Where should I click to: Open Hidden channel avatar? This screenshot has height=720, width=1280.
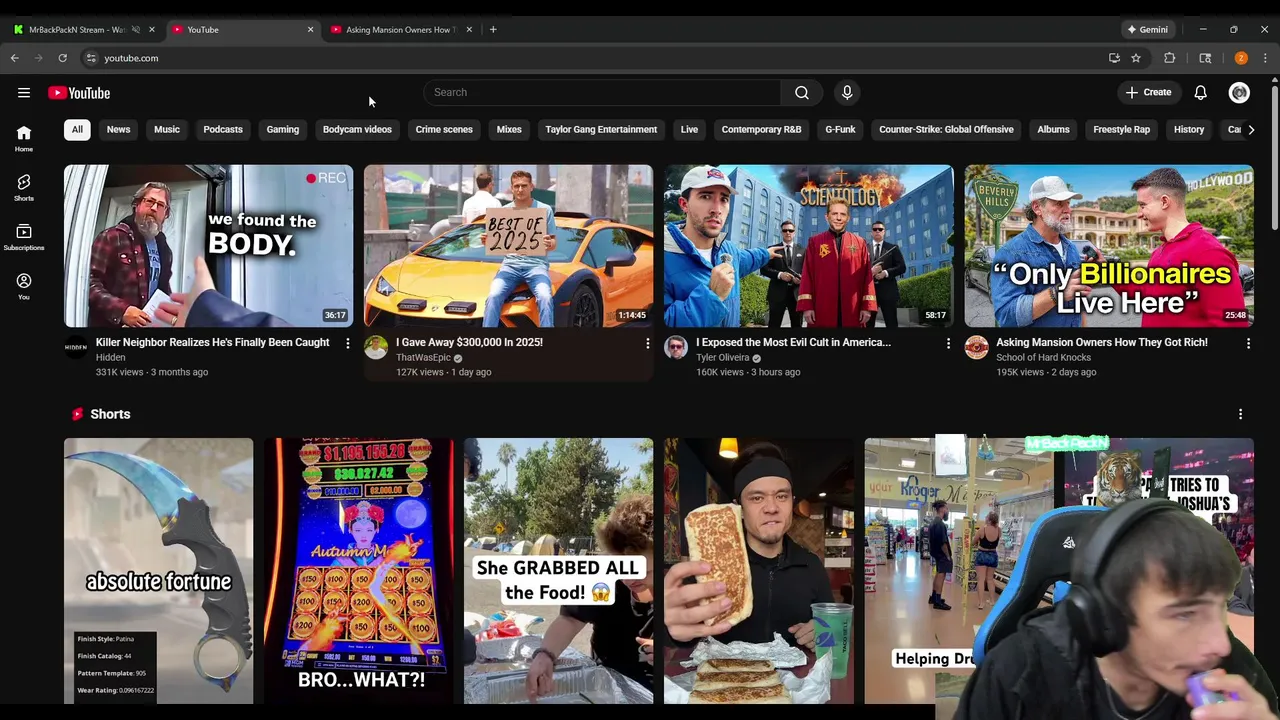point(76,347)
